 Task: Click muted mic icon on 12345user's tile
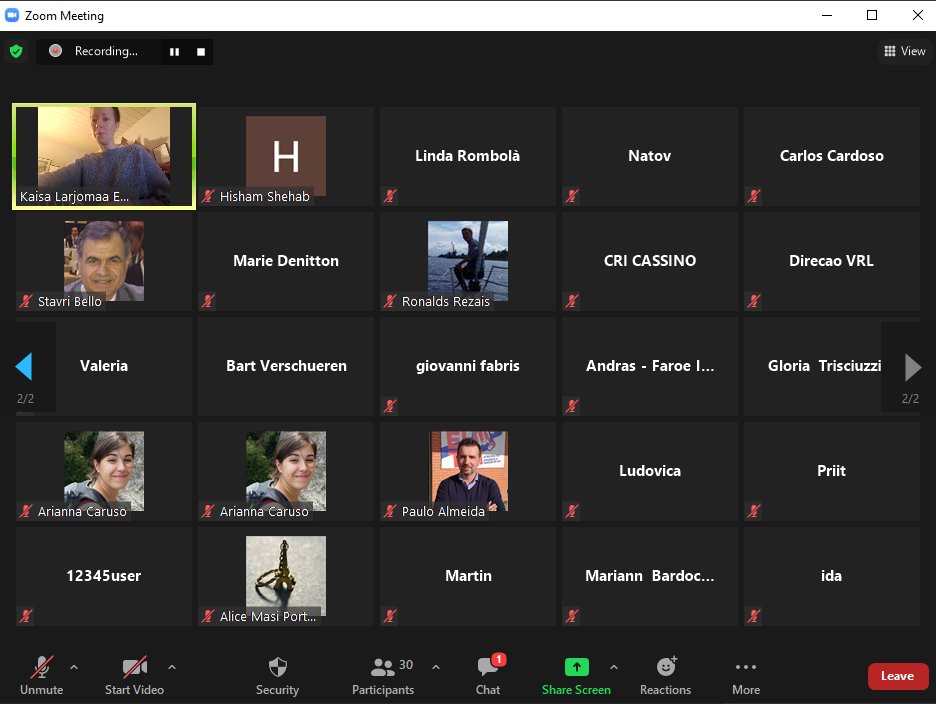coord(26,616)
